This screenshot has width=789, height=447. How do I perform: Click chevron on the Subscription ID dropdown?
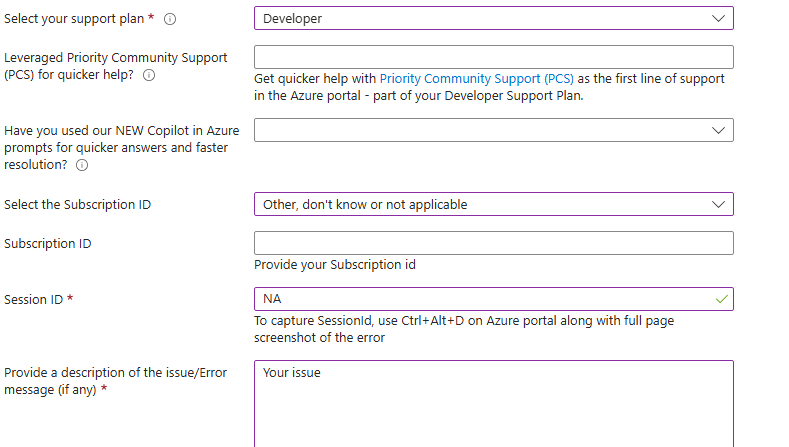[718, 204]
